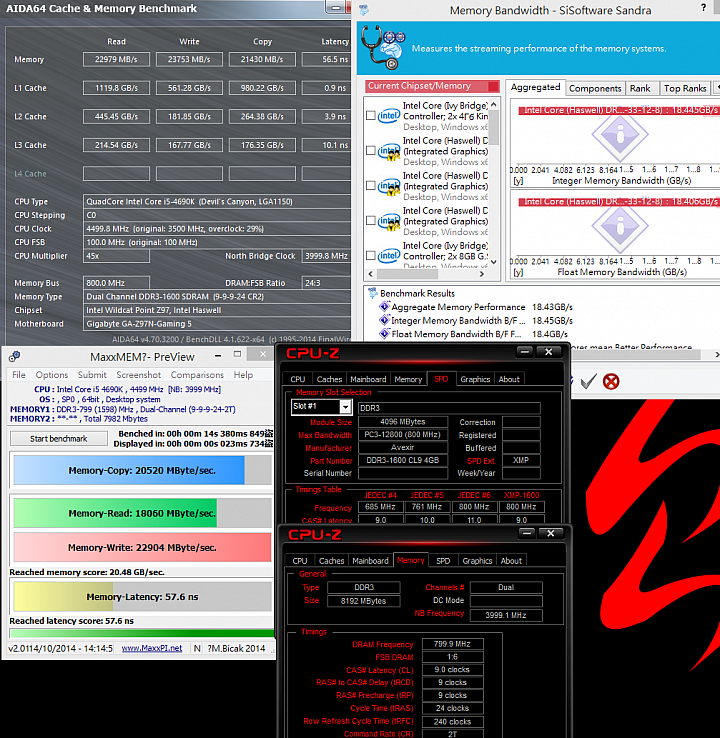Click the Benchmark Results header icon
The height and width of the screenshot is (738, 720).
[x=373, y=293]
